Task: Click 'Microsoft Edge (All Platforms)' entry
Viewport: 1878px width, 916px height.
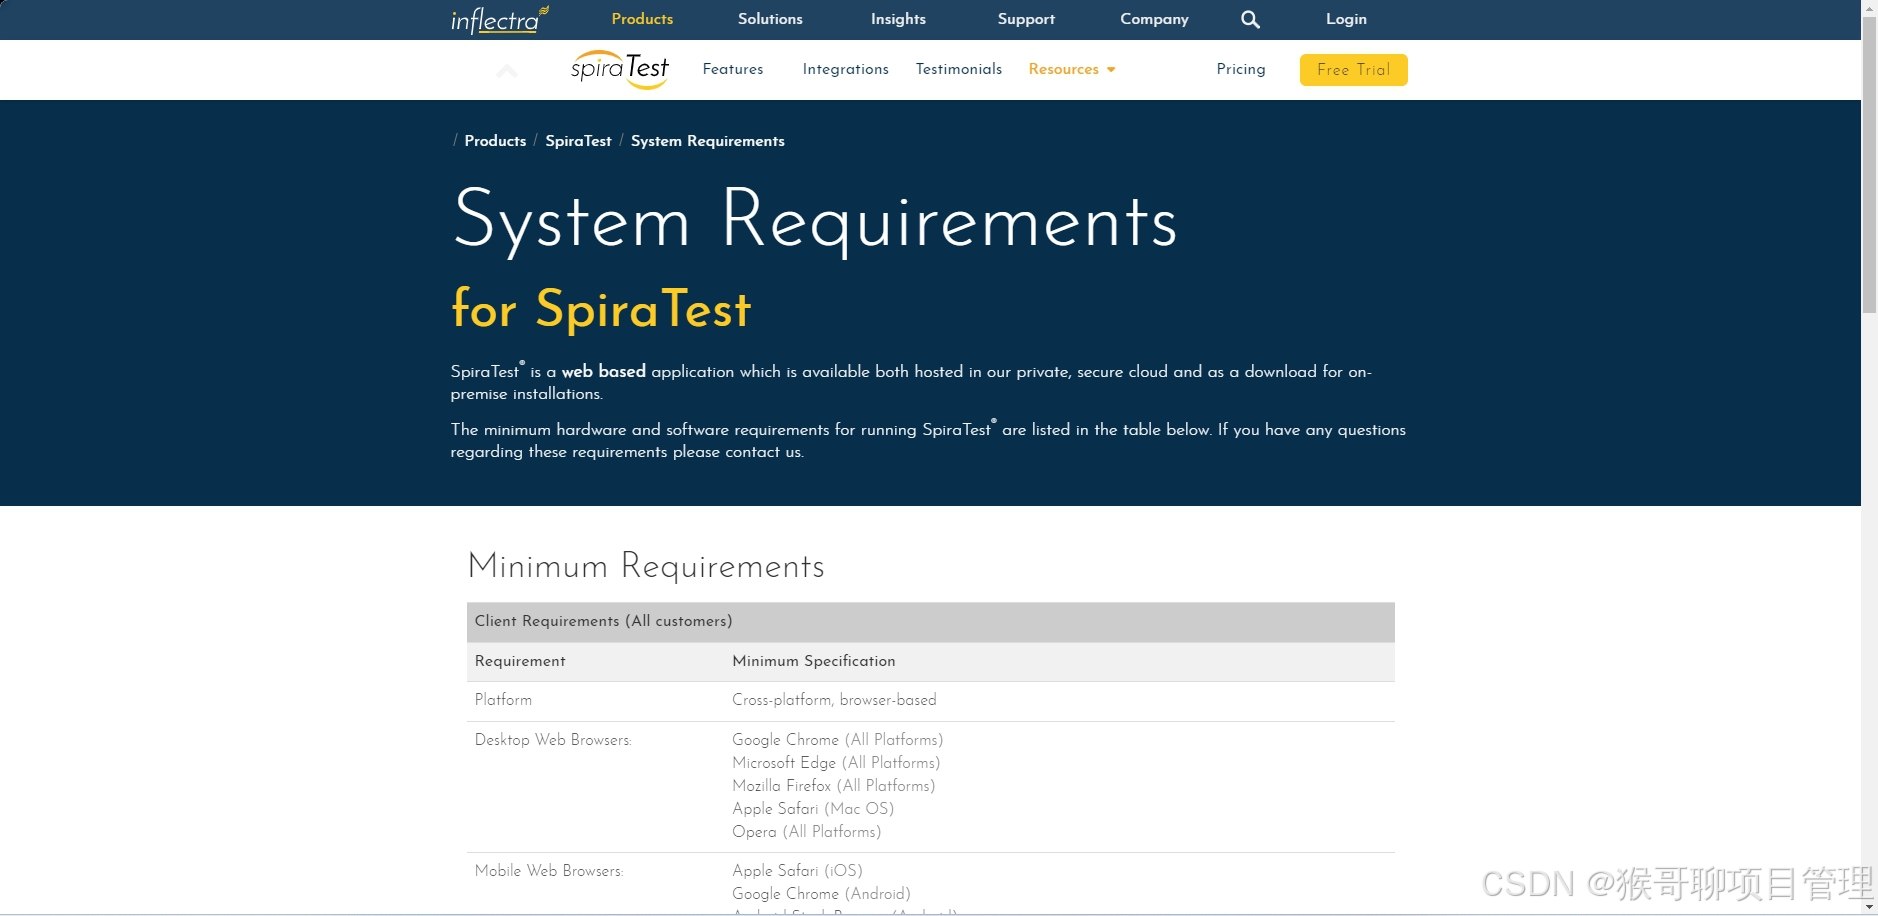Action: [x=836, y=763]
